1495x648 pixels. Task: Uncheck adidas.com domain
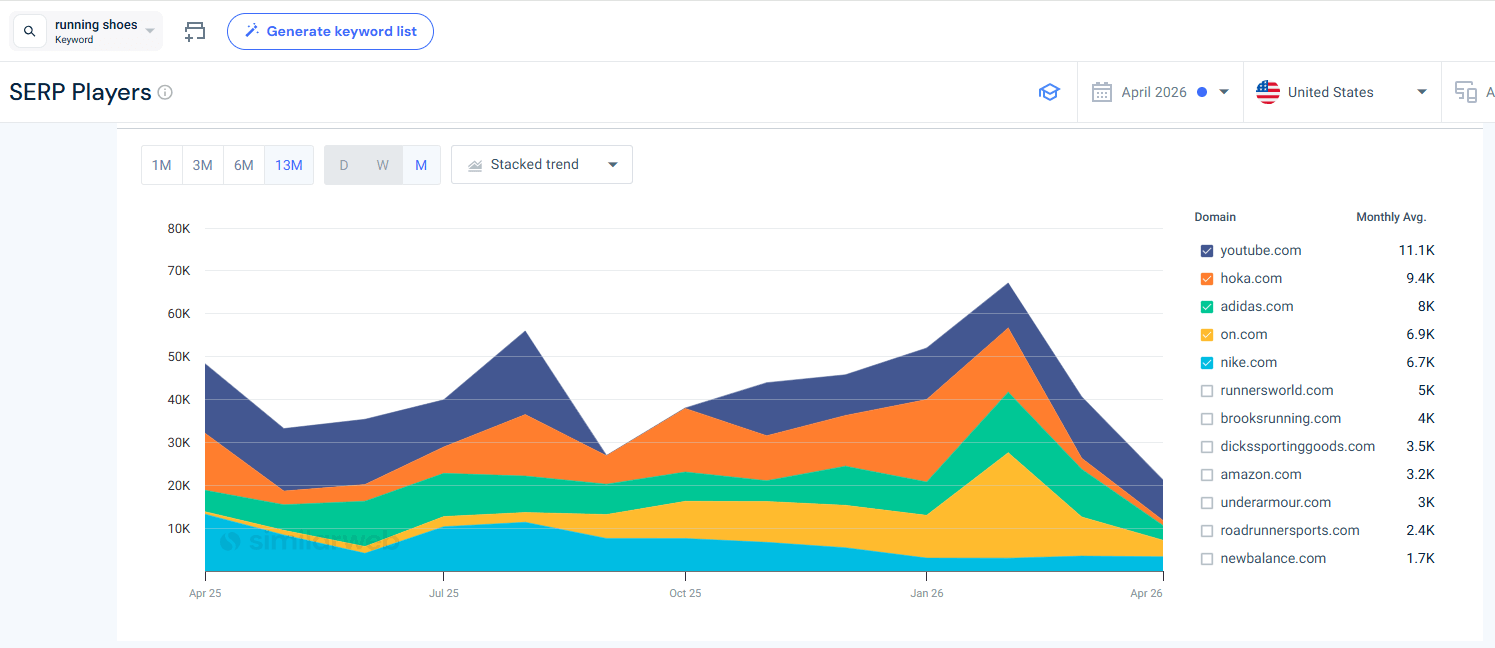click(1207, 307)
